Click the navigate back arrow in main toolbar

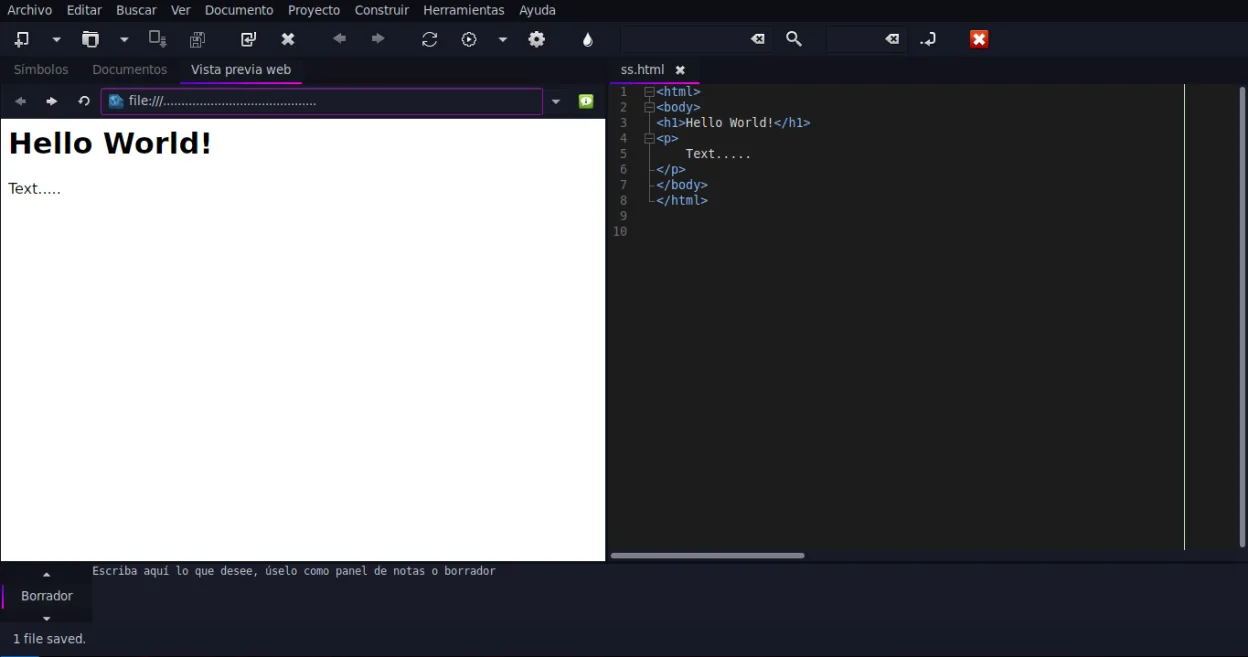(x=339, y=39)
